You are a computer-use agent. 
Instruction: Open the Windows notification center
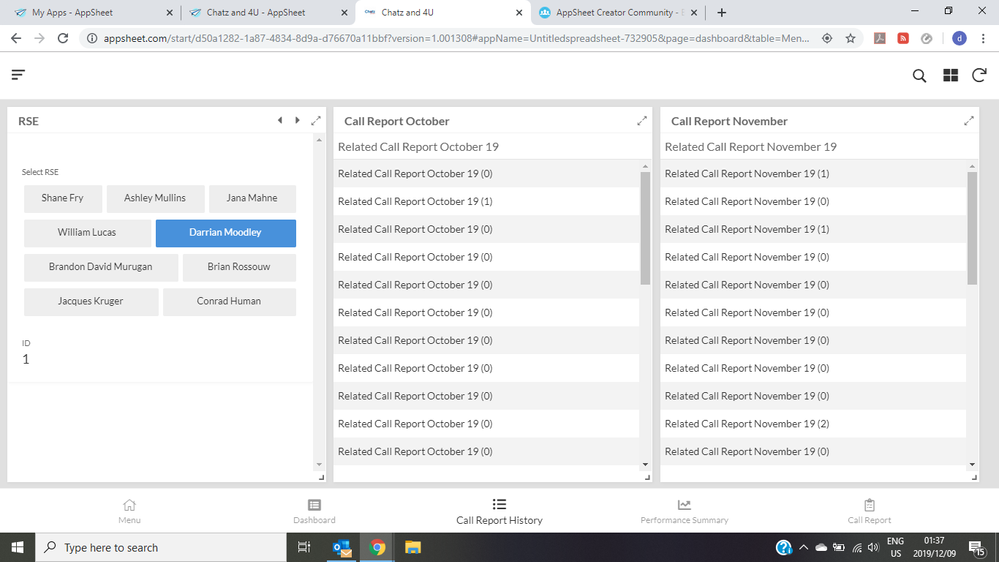pos(977,547)
